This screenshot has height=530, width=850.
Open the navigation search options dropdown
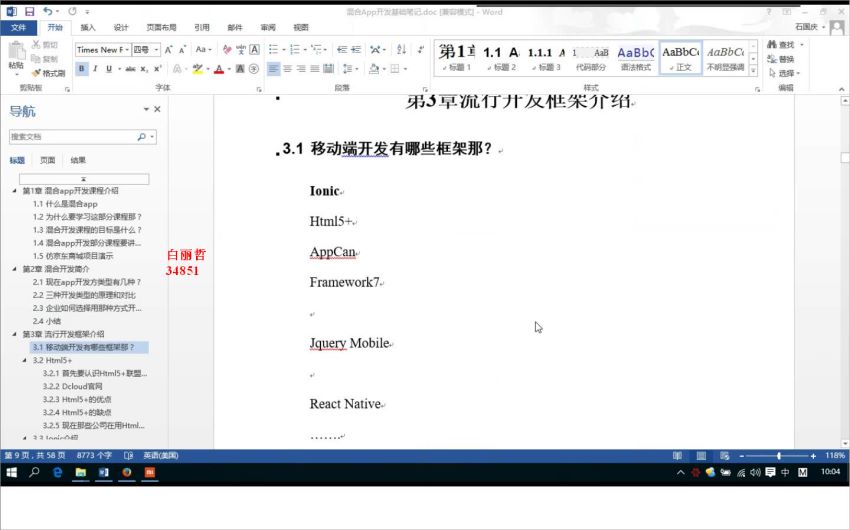point(152,137)
